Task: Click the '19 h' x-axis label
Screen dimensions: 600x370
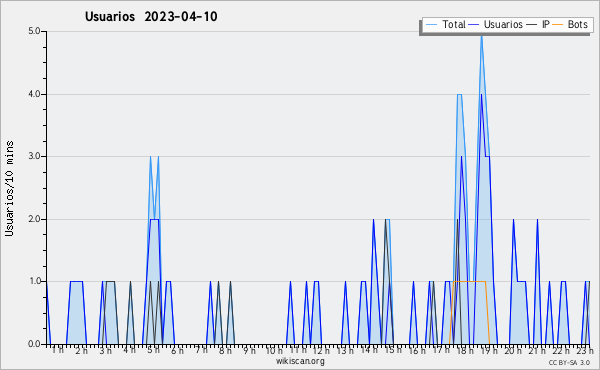Action: 489,350
